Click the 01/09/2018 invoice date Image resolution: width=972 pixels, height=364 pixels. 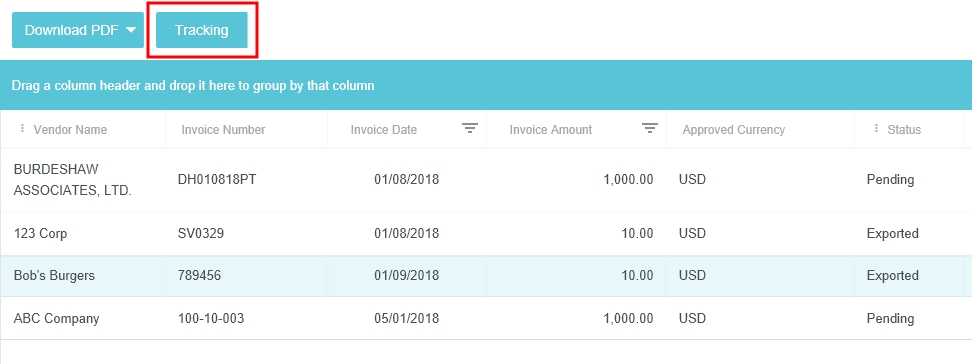[x=407, y=275]
